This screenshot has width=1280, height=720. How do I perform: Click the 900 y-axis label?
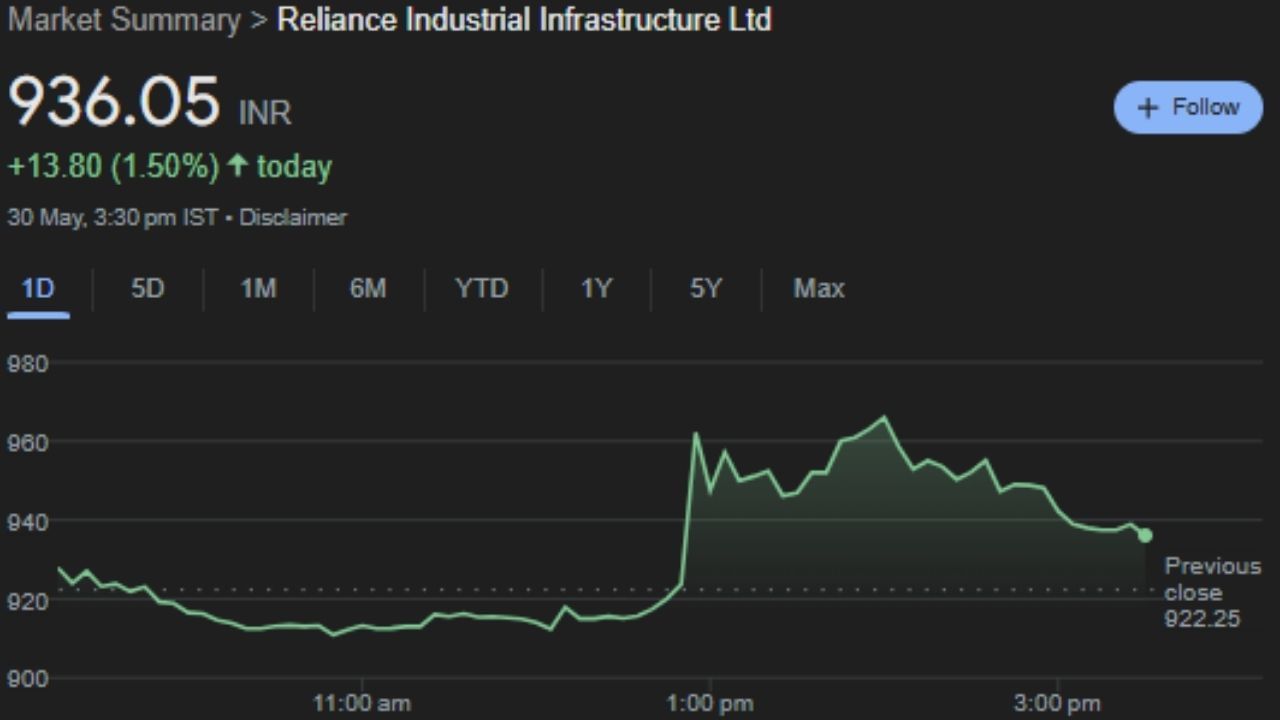click(28, 680)
